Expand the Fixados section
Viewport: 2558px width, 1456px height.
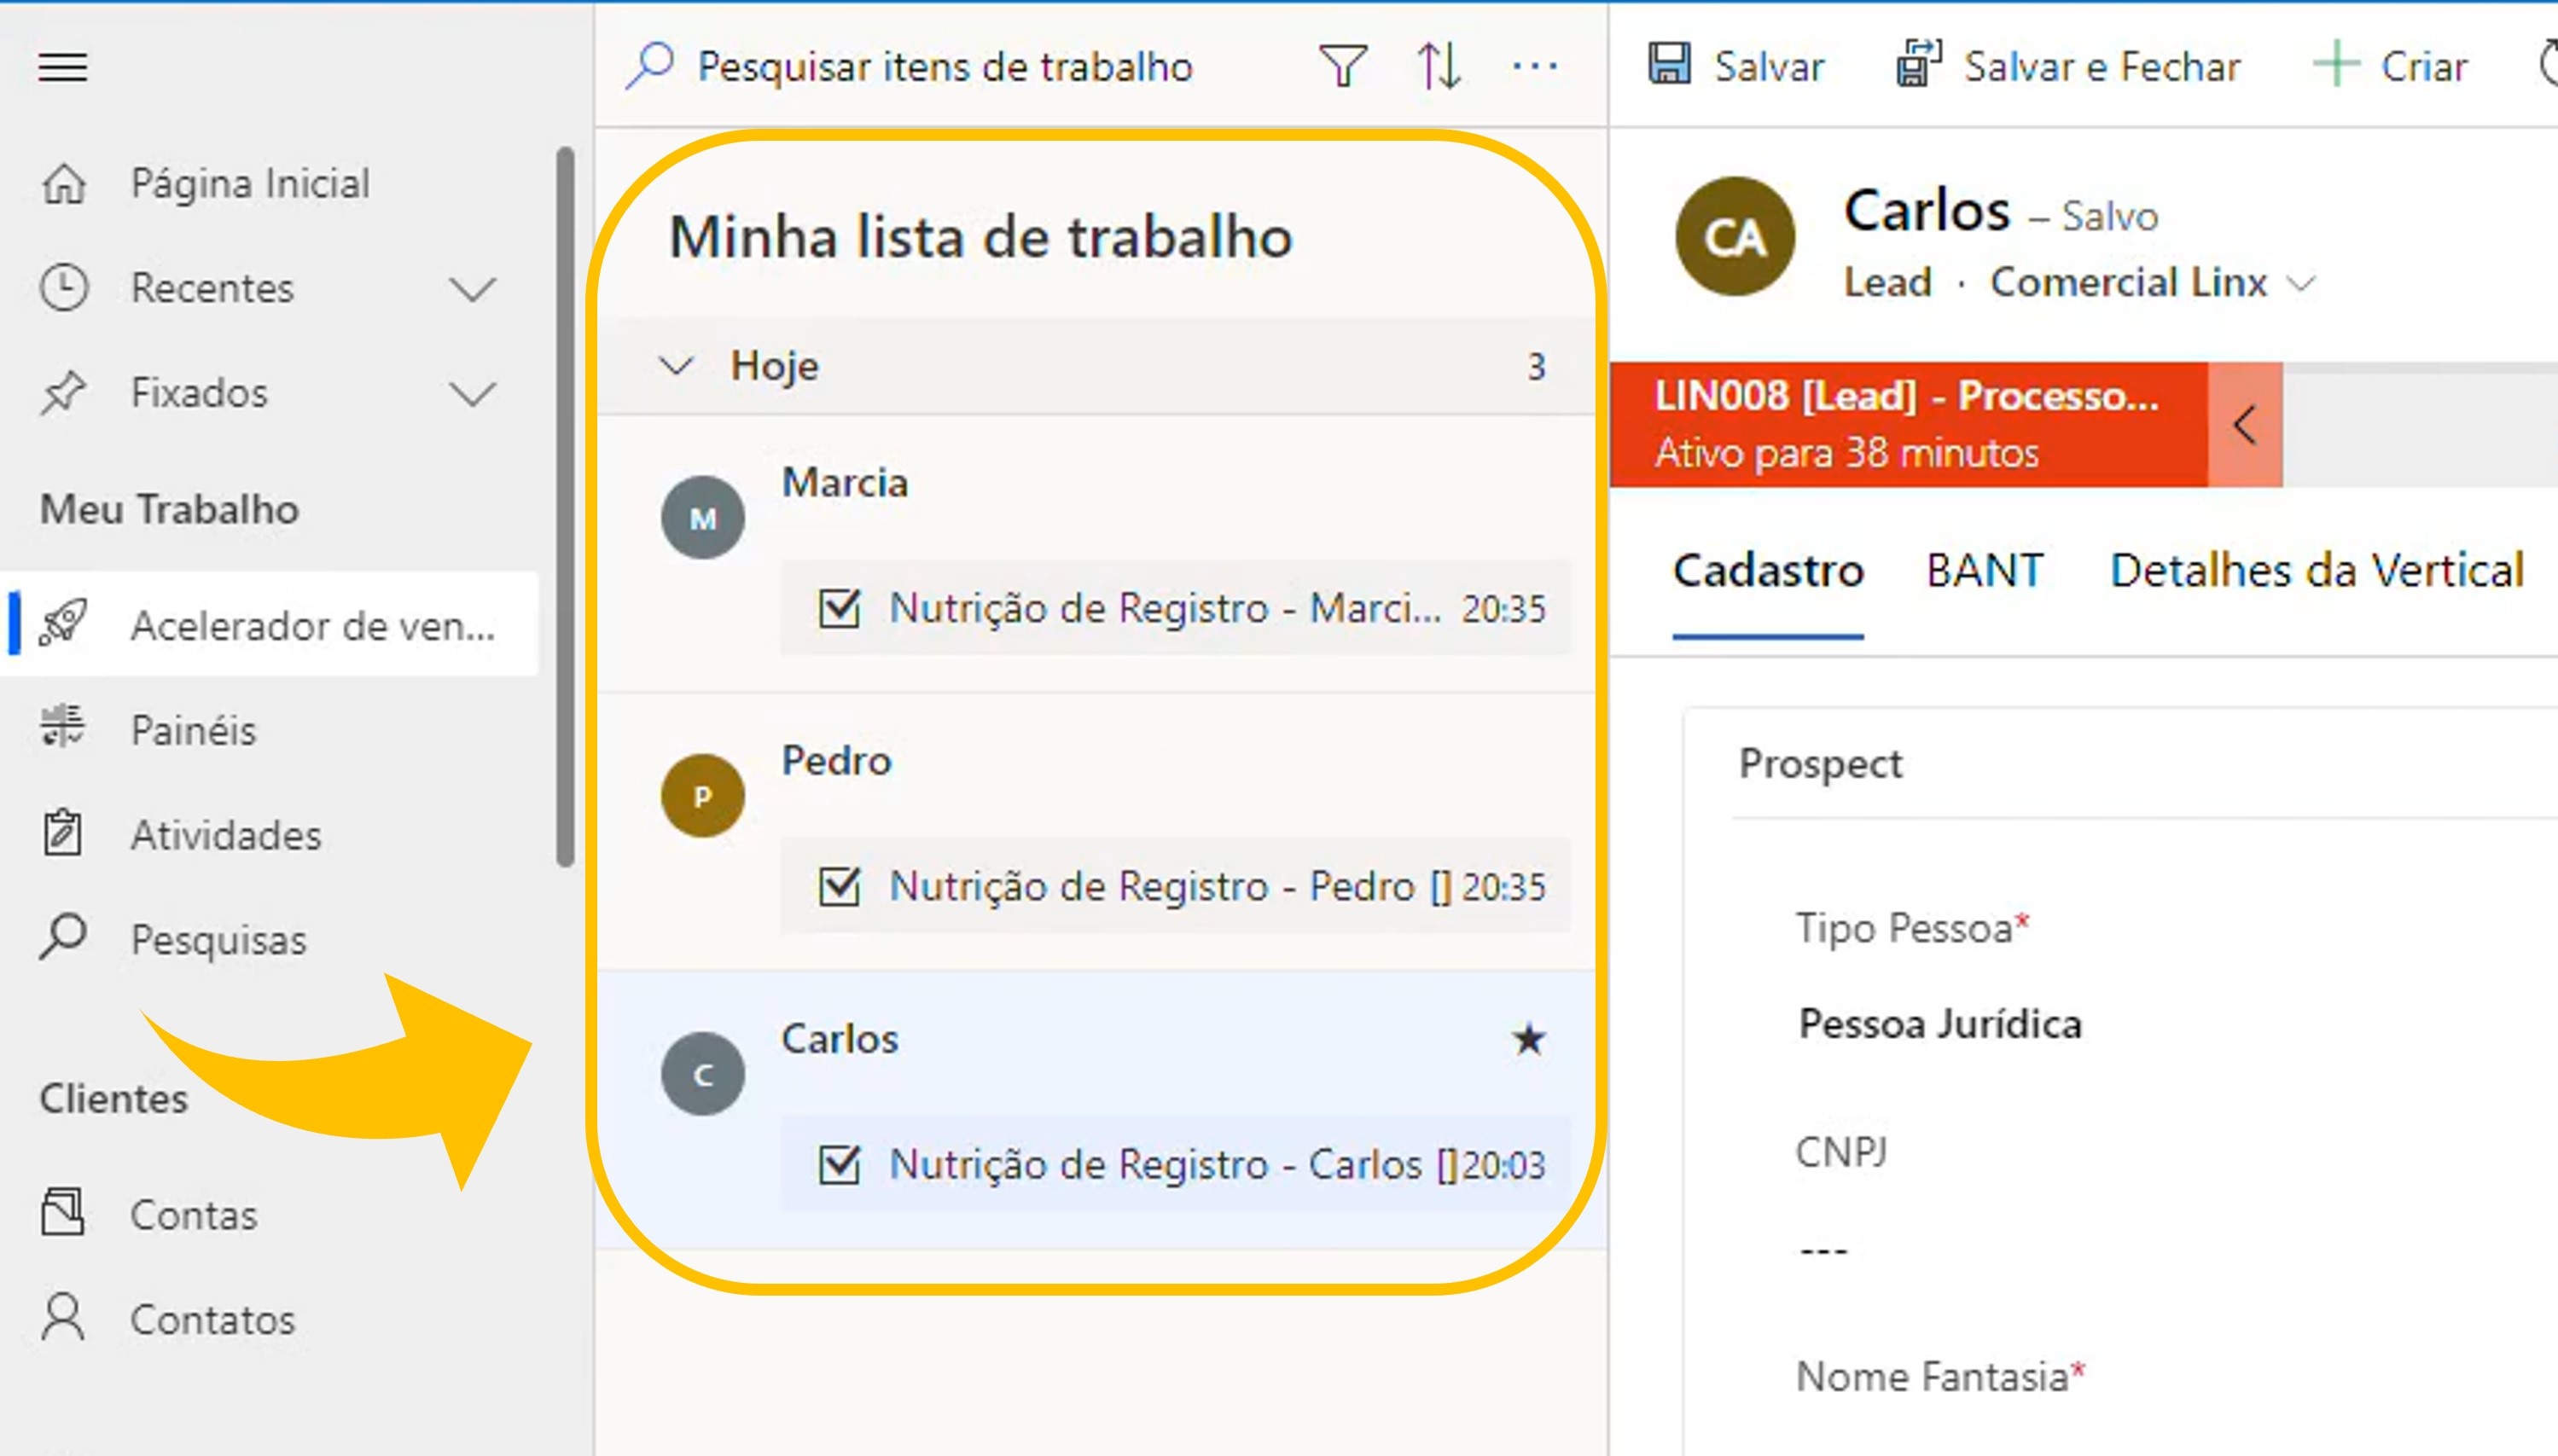point(472,393)
